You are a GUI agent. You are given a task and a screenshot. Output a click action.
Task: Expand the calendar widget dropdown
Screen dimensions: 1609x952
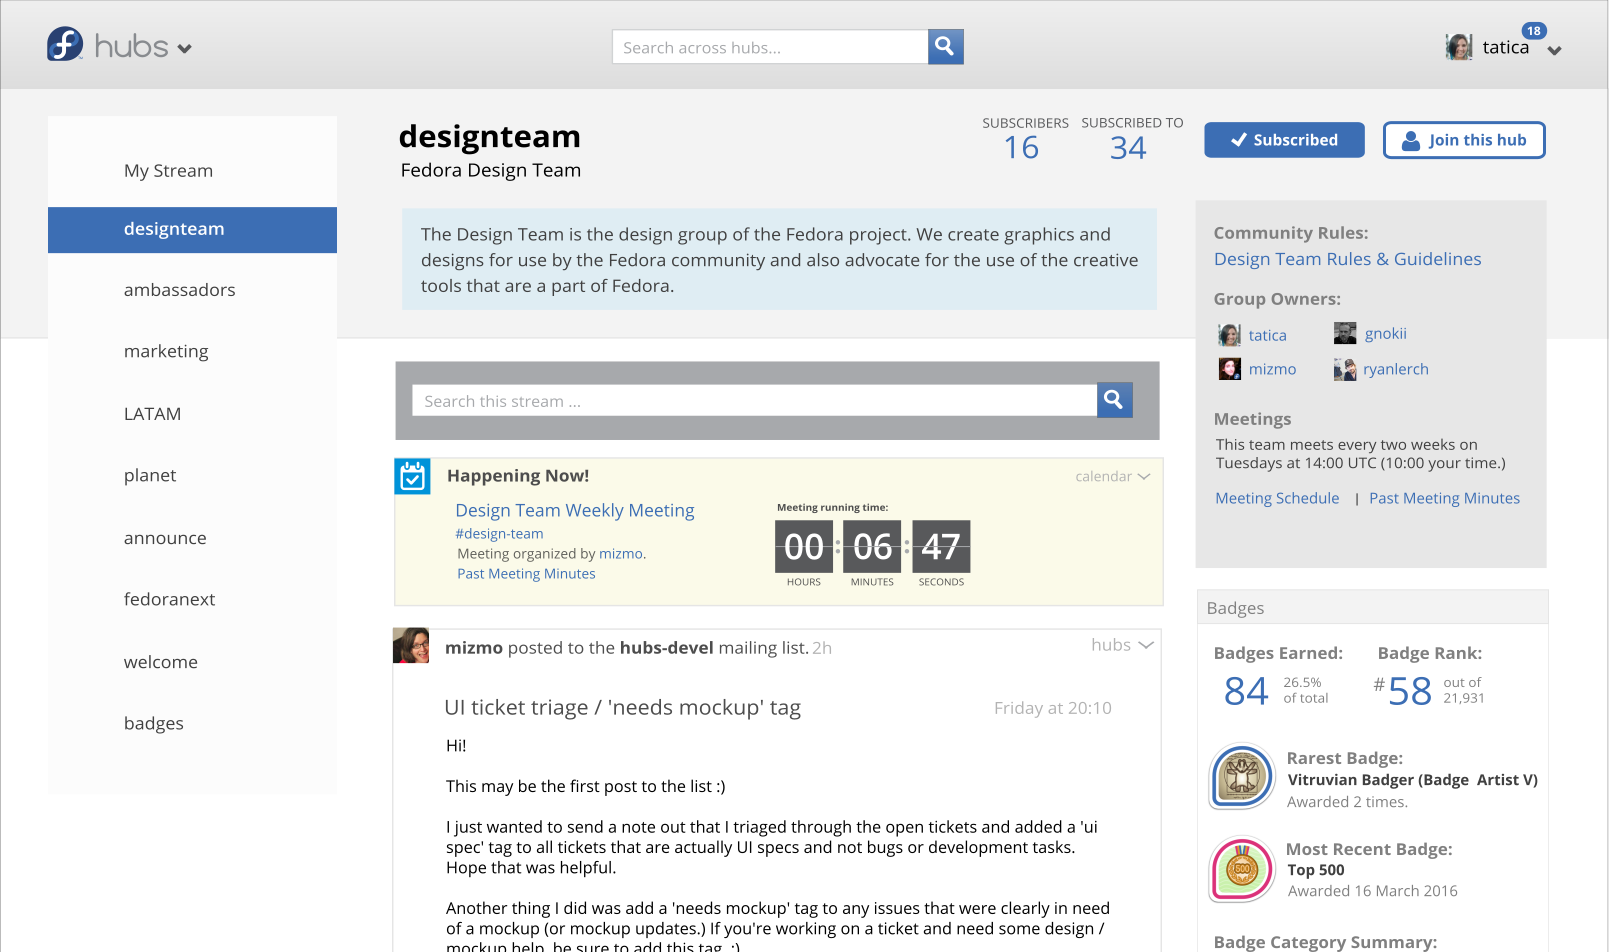pos(1144,477)
